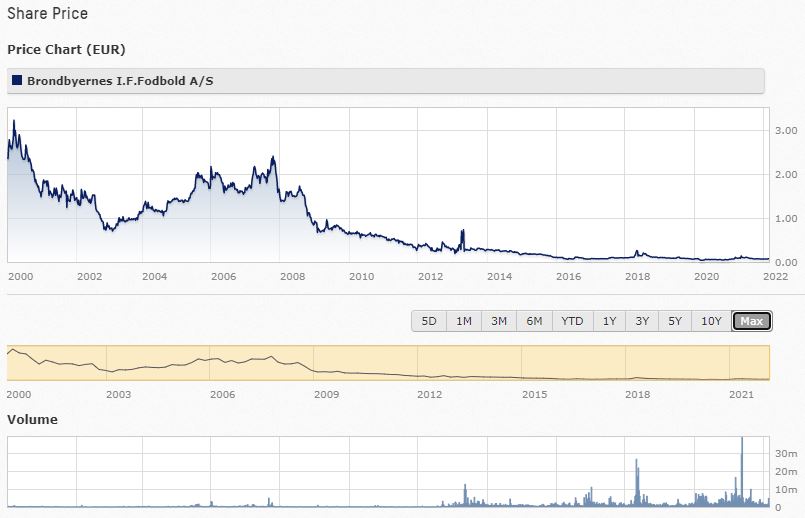This screenshot has width=805, height=518.
Task: Click the navigator line above 2009
Action: [327, 373]
